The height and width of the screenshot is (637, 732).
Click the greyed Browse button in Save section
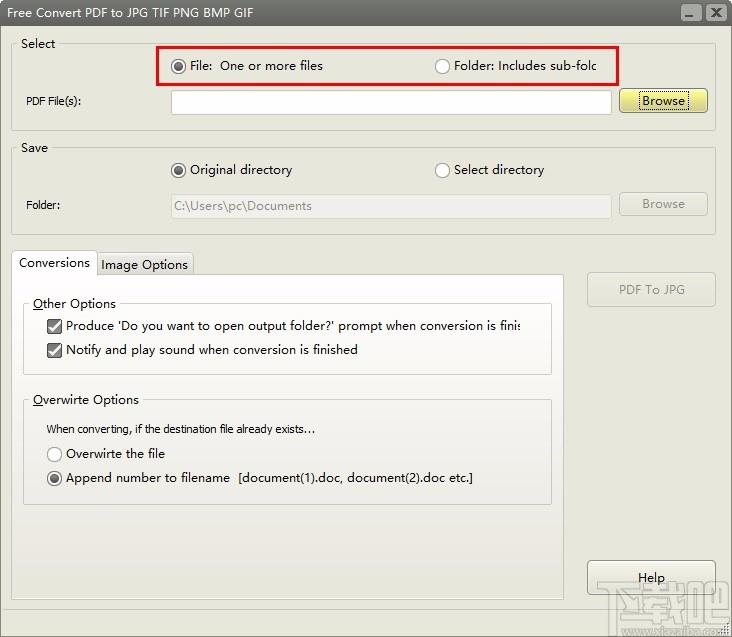663,204
